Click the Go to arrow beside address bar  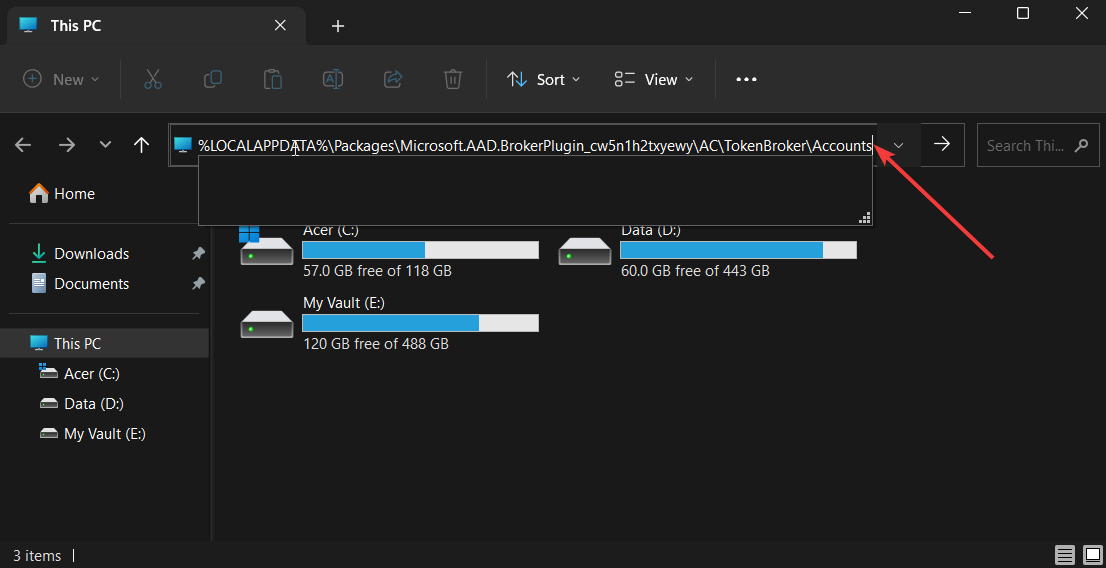point(942,145)
